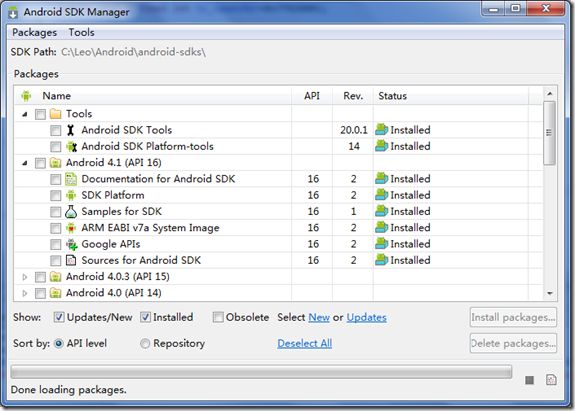Collapse the Android 4.1 (API 16) group

coord(25,163)
